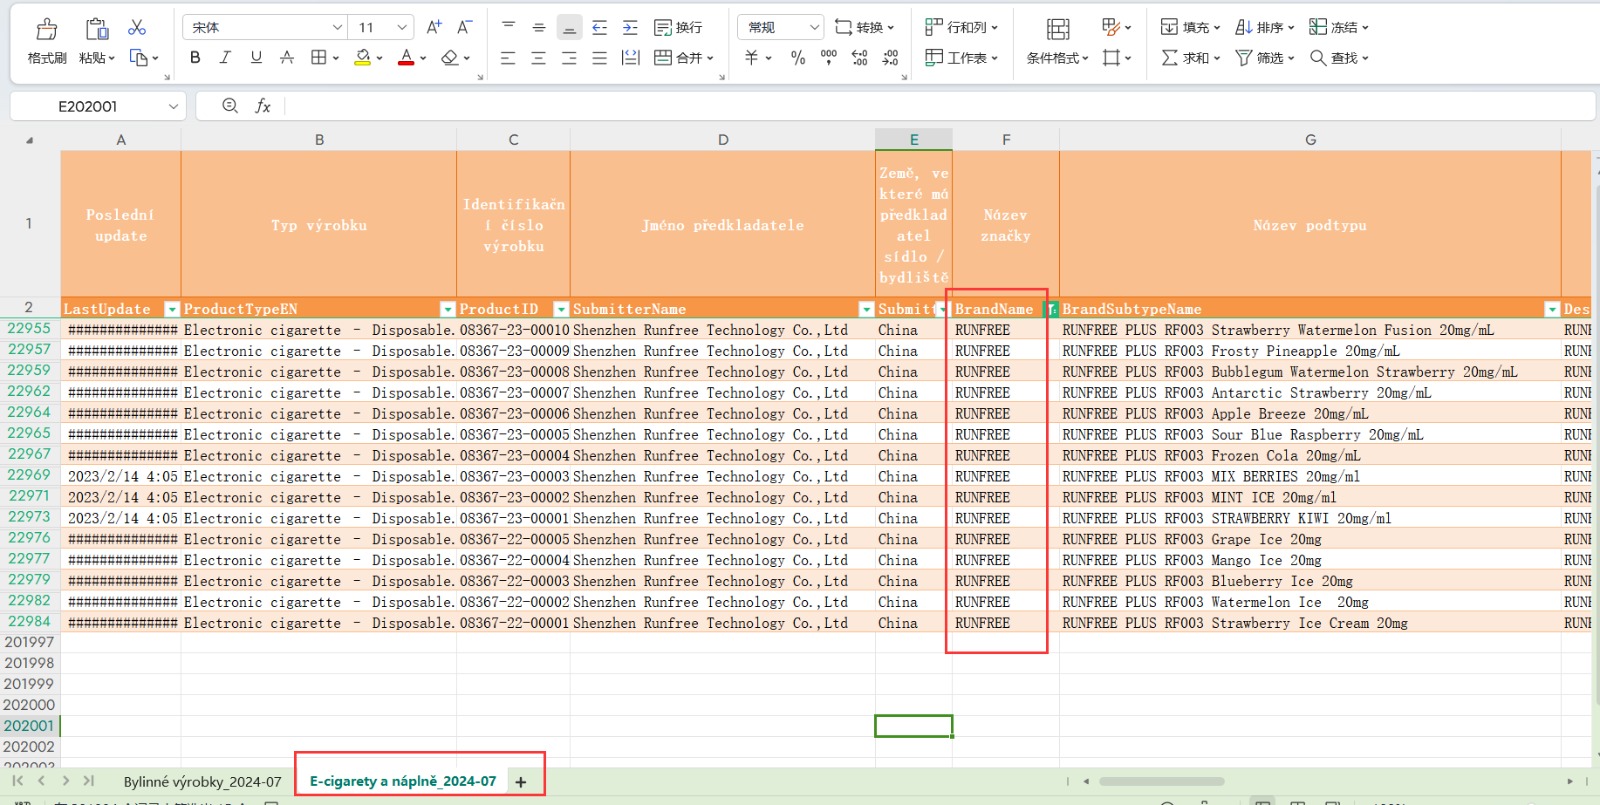Click the justify text alignment icon
The height and width of the screenshot is (805, 1600).
click(600, 58)
